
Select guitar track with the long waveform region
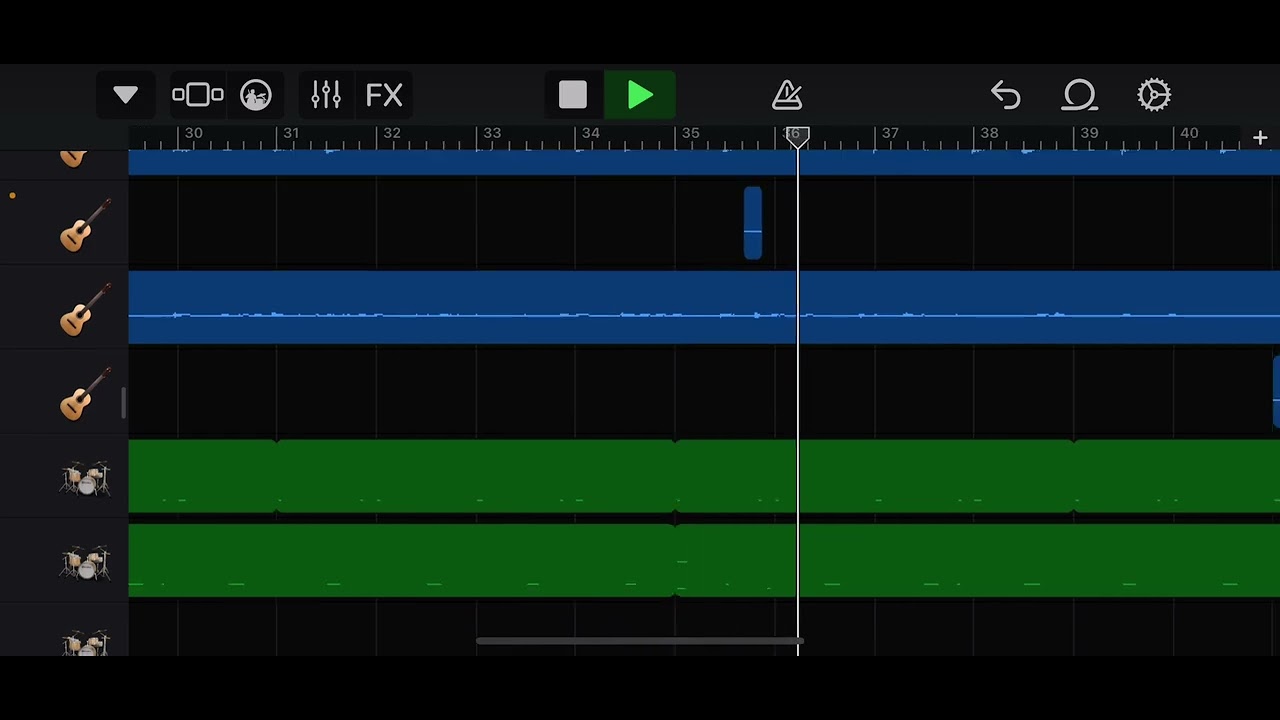[x=85, y=308]
